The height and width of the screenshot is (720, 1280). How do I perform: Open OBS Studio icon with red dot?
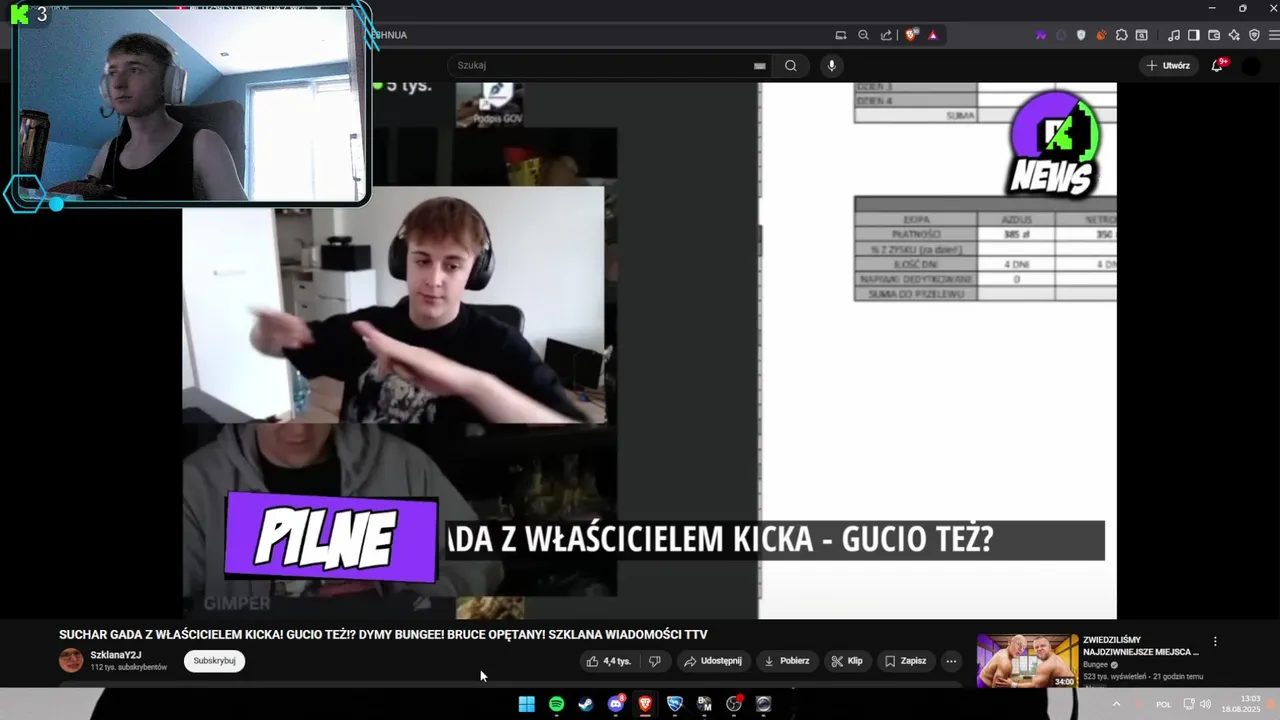pos(734,704)
